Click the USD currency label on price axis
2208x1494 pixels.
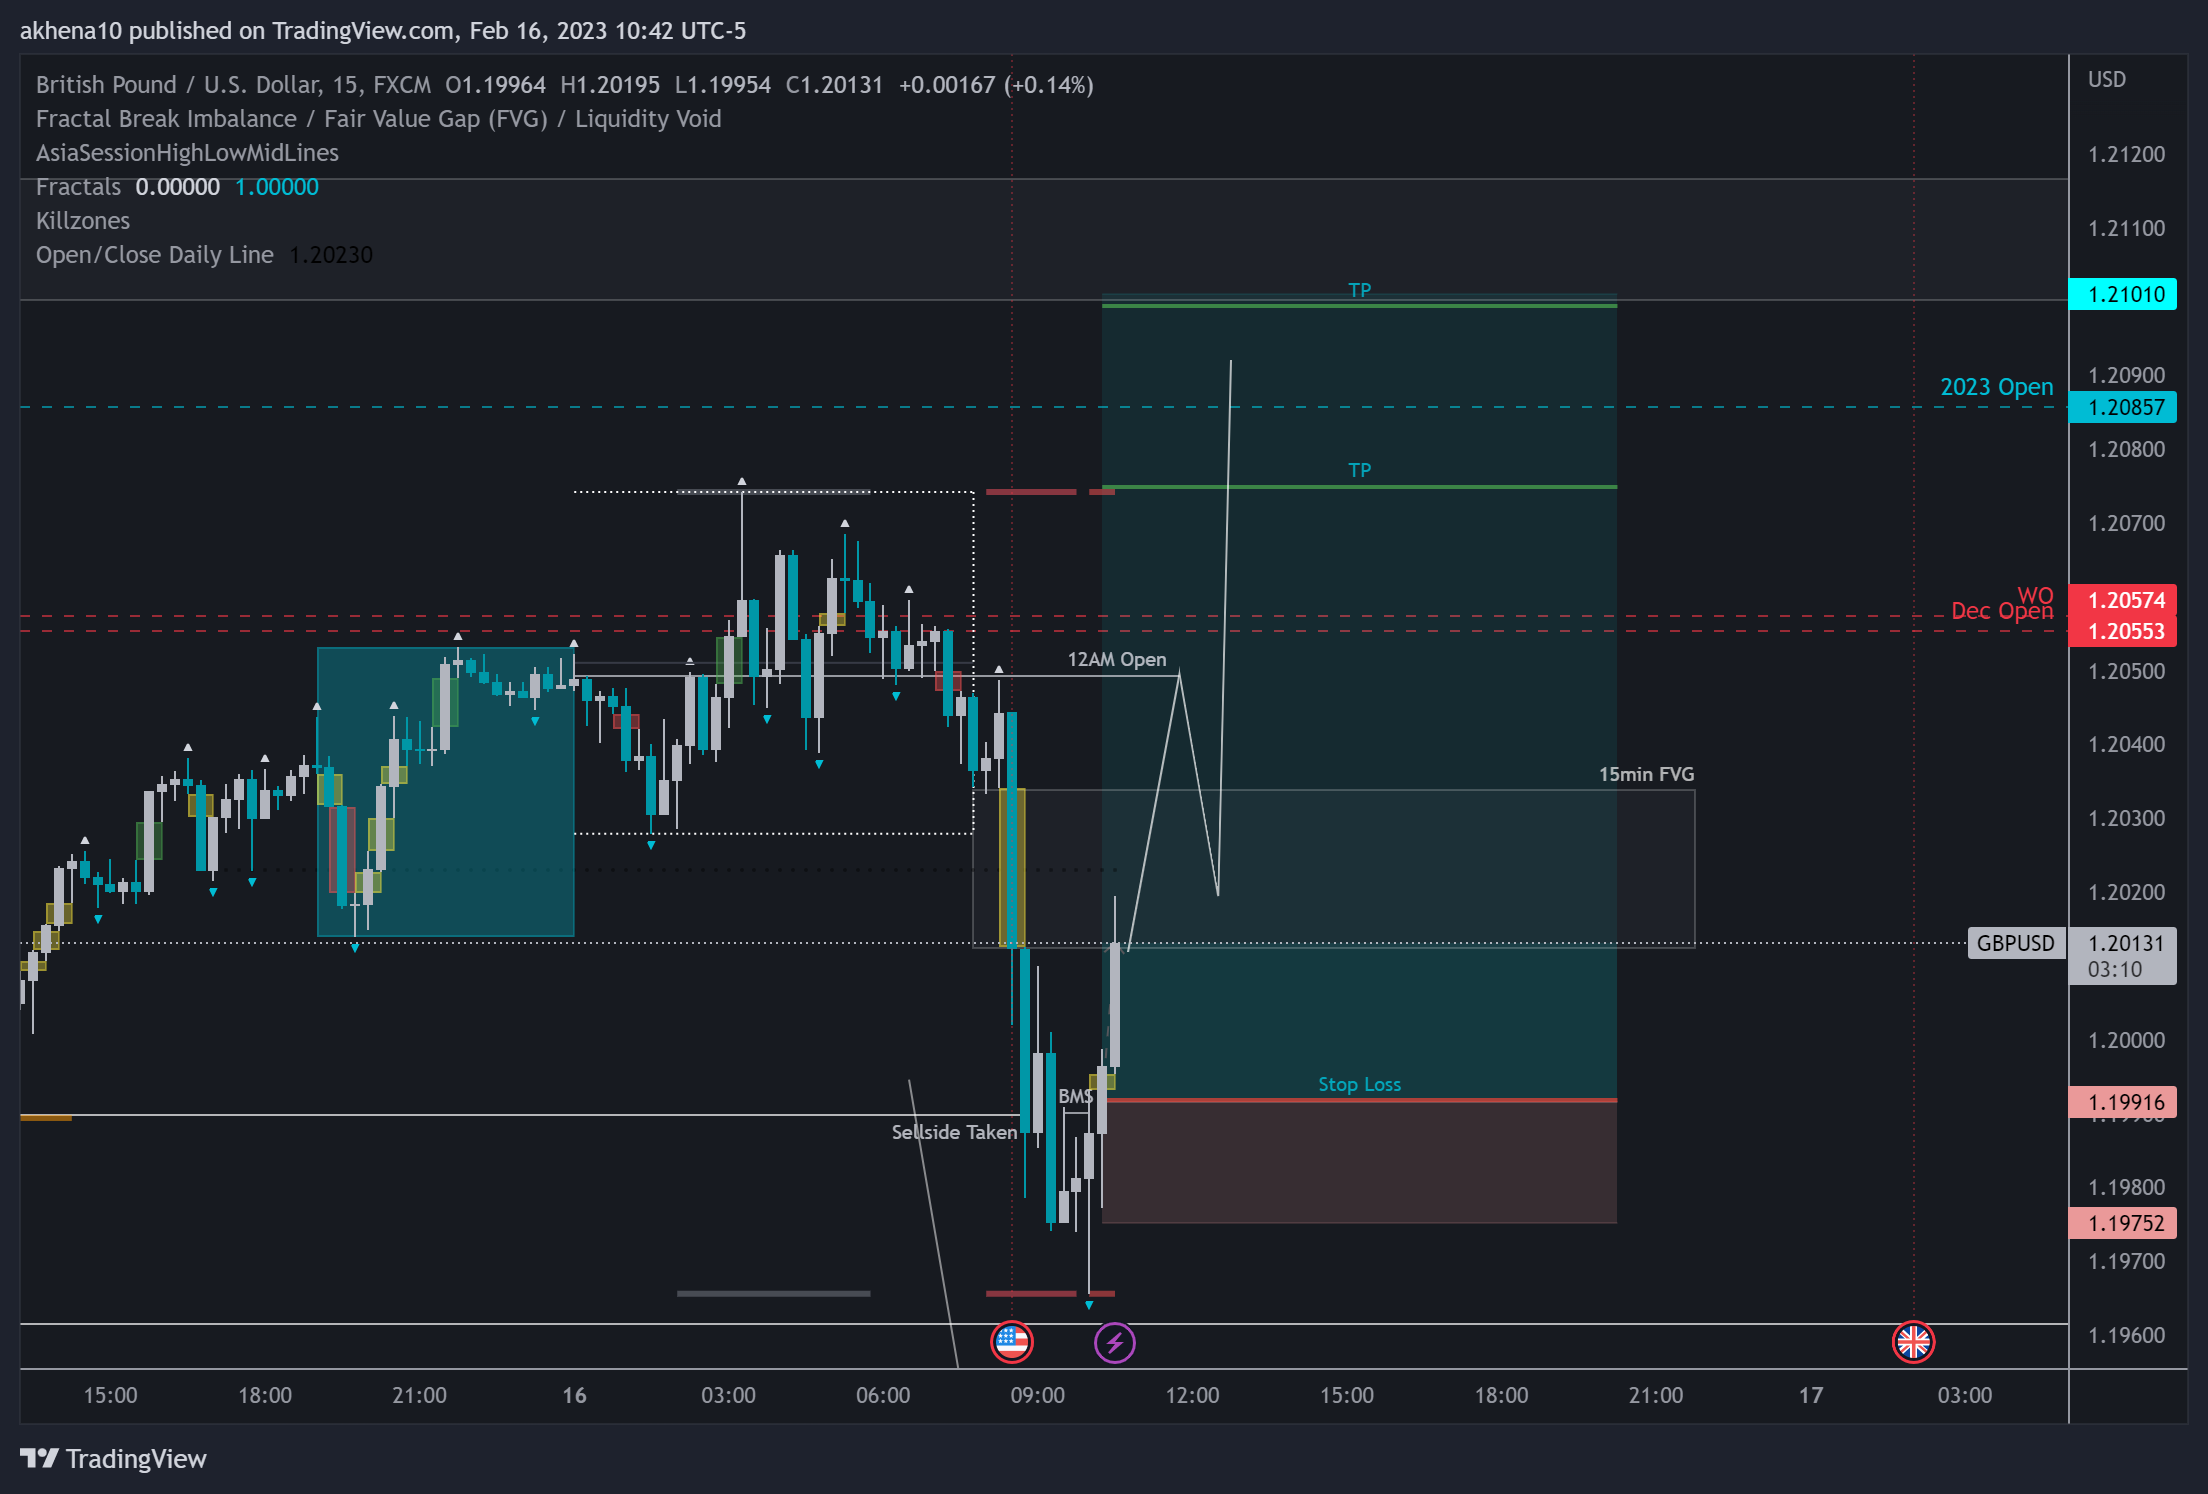[2106, 79]
